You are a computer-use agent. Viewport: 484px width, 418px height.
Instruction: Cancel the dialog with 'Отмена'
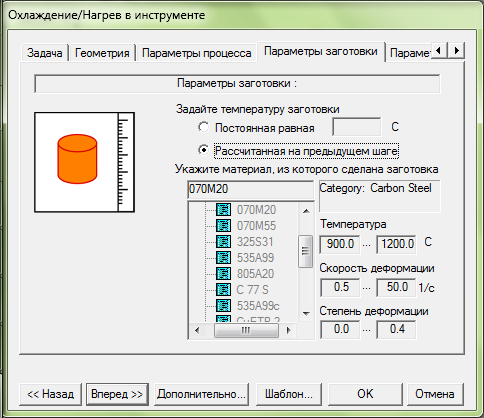tap(435, 394)
